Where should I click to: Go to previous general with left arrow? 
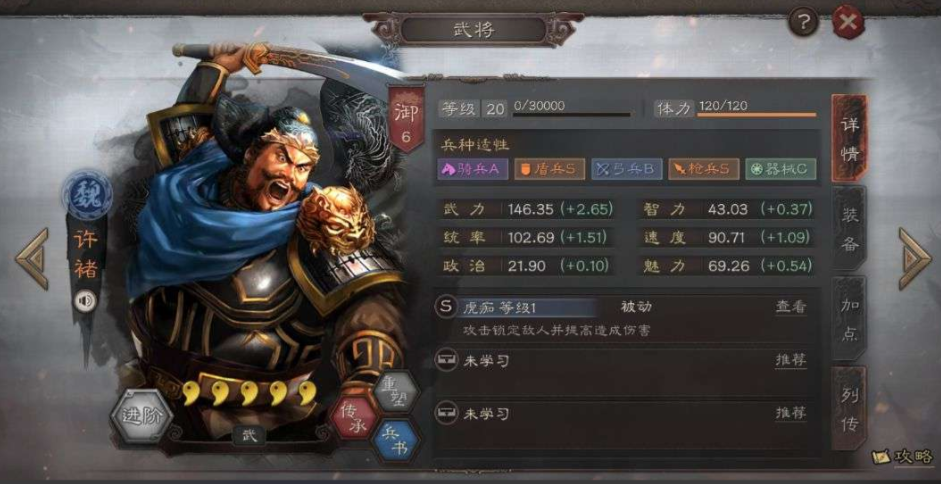[x=31, y=259]
